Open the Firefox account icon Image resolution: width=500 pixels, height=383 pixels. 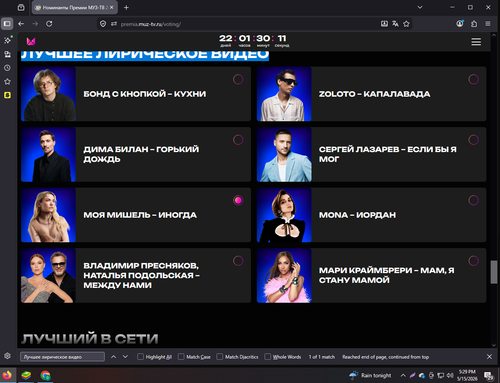pyautogui.click(x=460, y=24)
